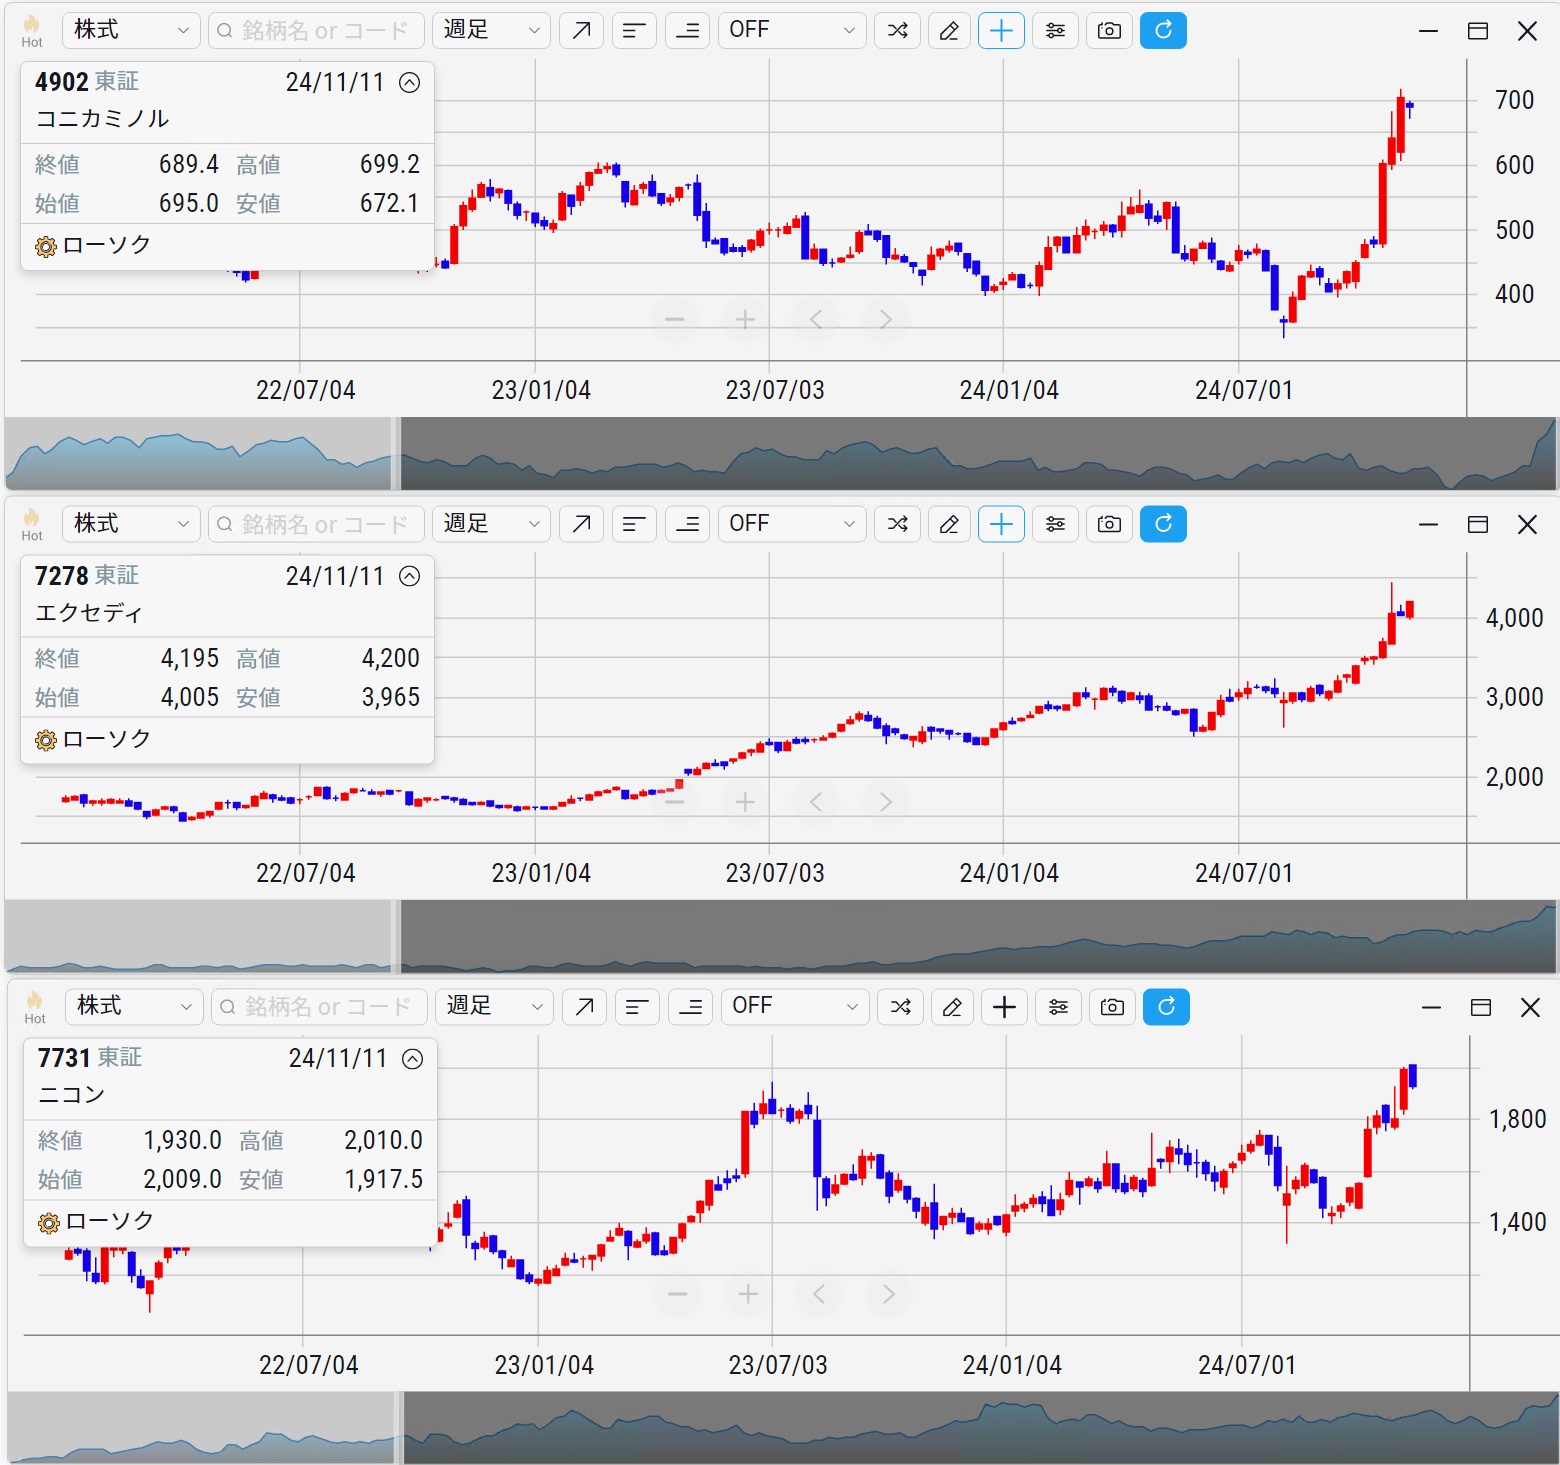This screenshot has height=1465, width=1560.
Task: Click the Hot flame icon in the 7731 chart window
Action: coord(35,1006)
